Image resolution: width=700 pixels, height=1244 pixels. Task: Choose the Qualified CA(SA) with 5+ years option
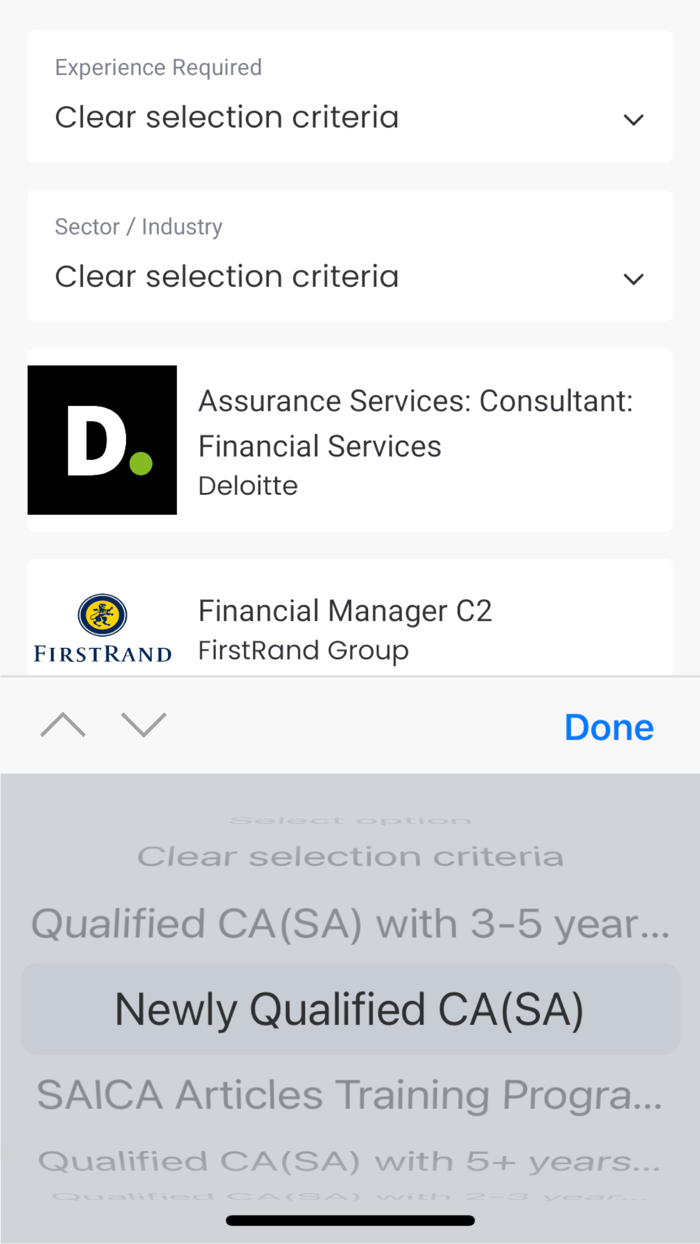[x=349, y=1160]
